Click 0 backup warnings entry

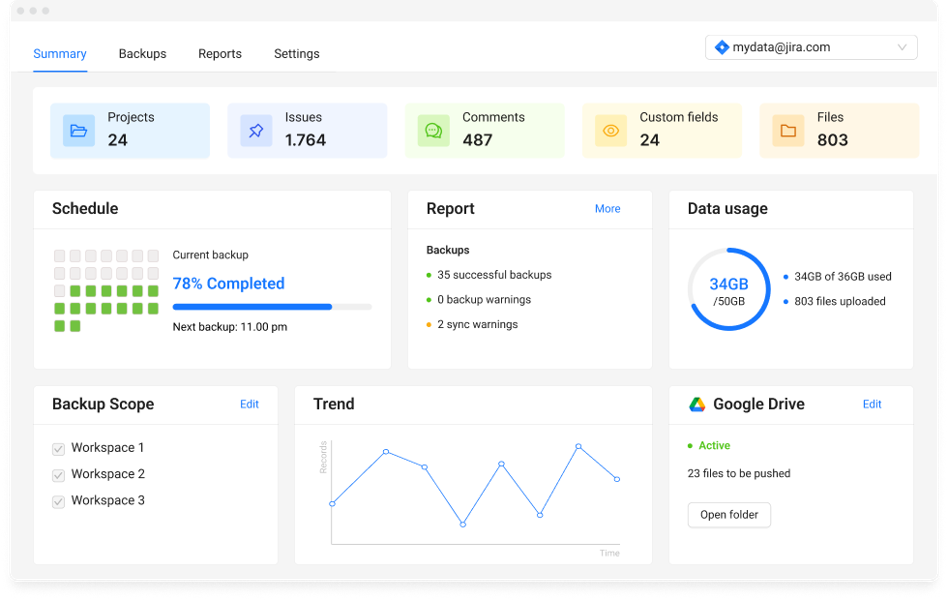click(484, 300)
